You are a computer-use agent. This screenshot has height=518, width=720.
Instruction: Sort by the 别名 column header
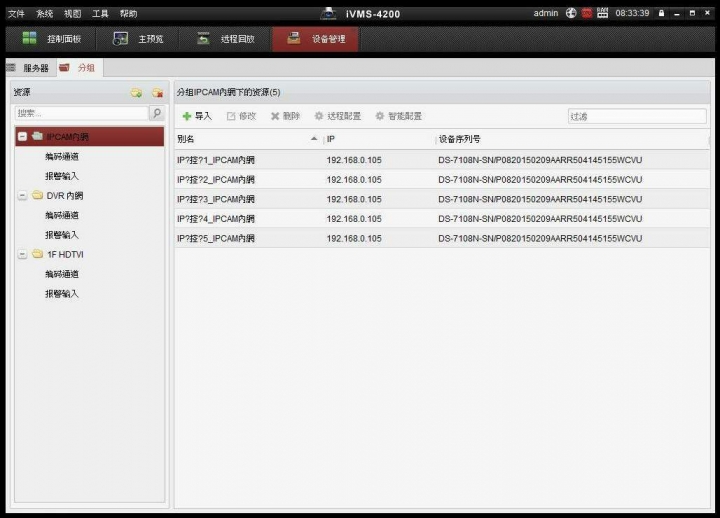(x=248, y=139)
